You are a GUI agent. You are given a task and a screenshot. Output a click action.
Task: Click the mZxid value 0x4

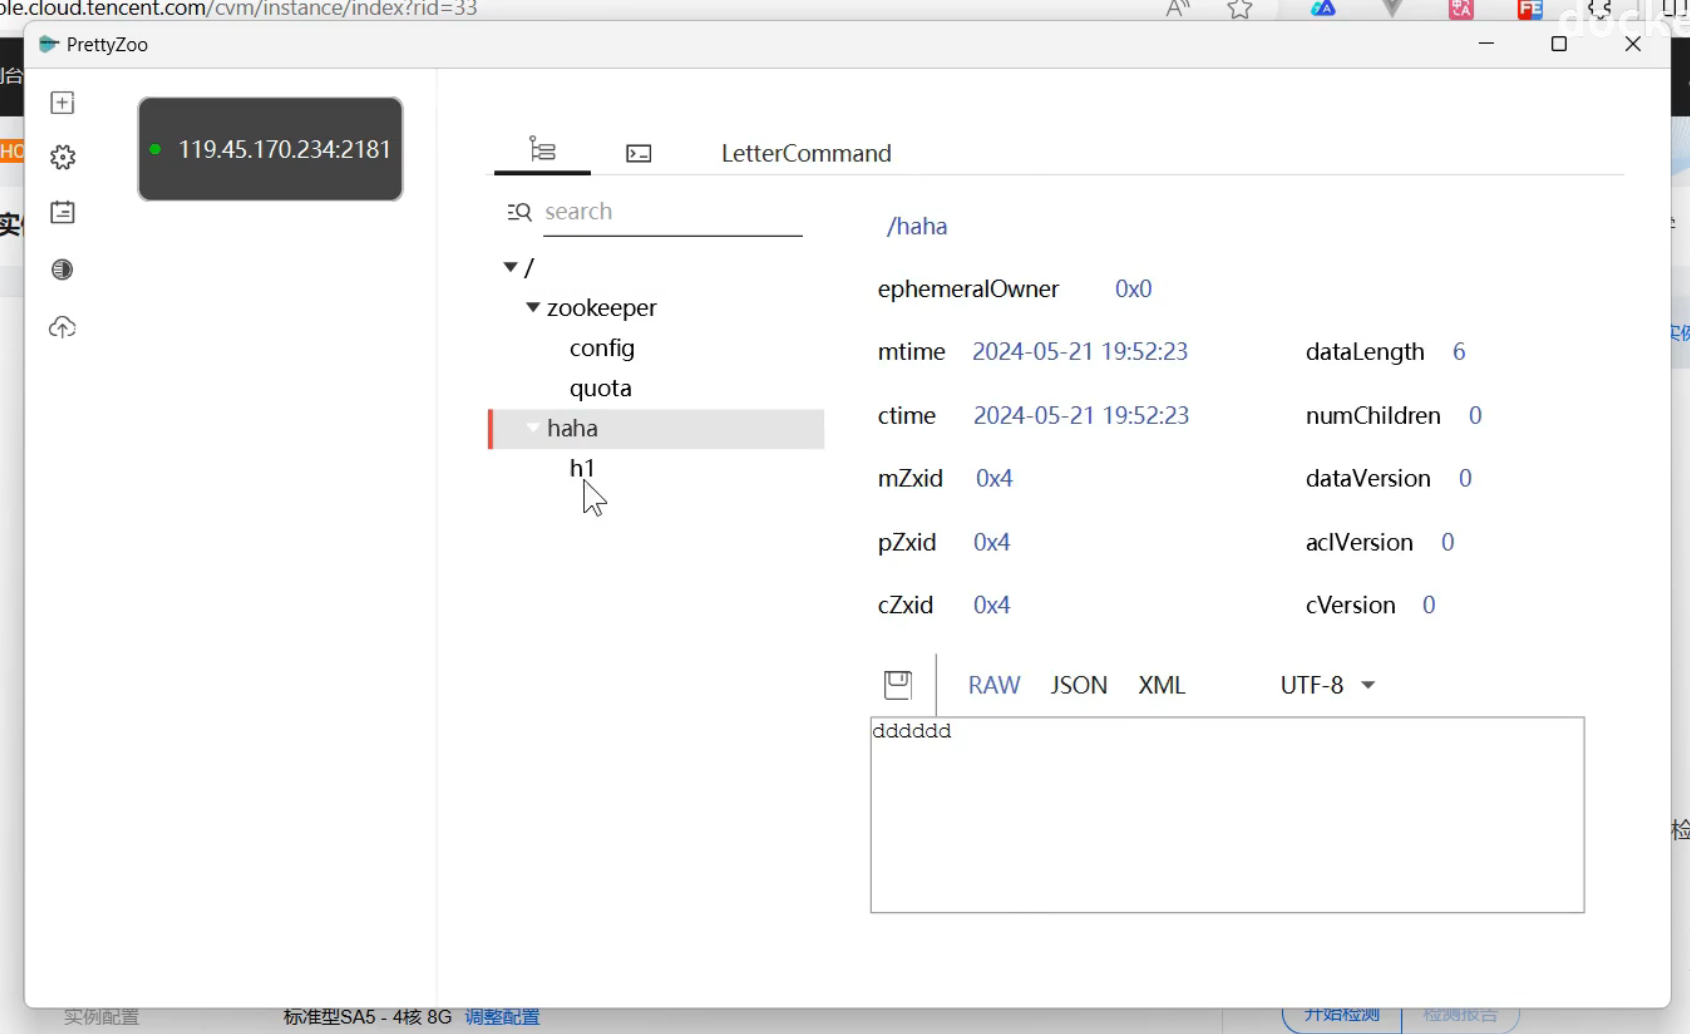point(994,478)
